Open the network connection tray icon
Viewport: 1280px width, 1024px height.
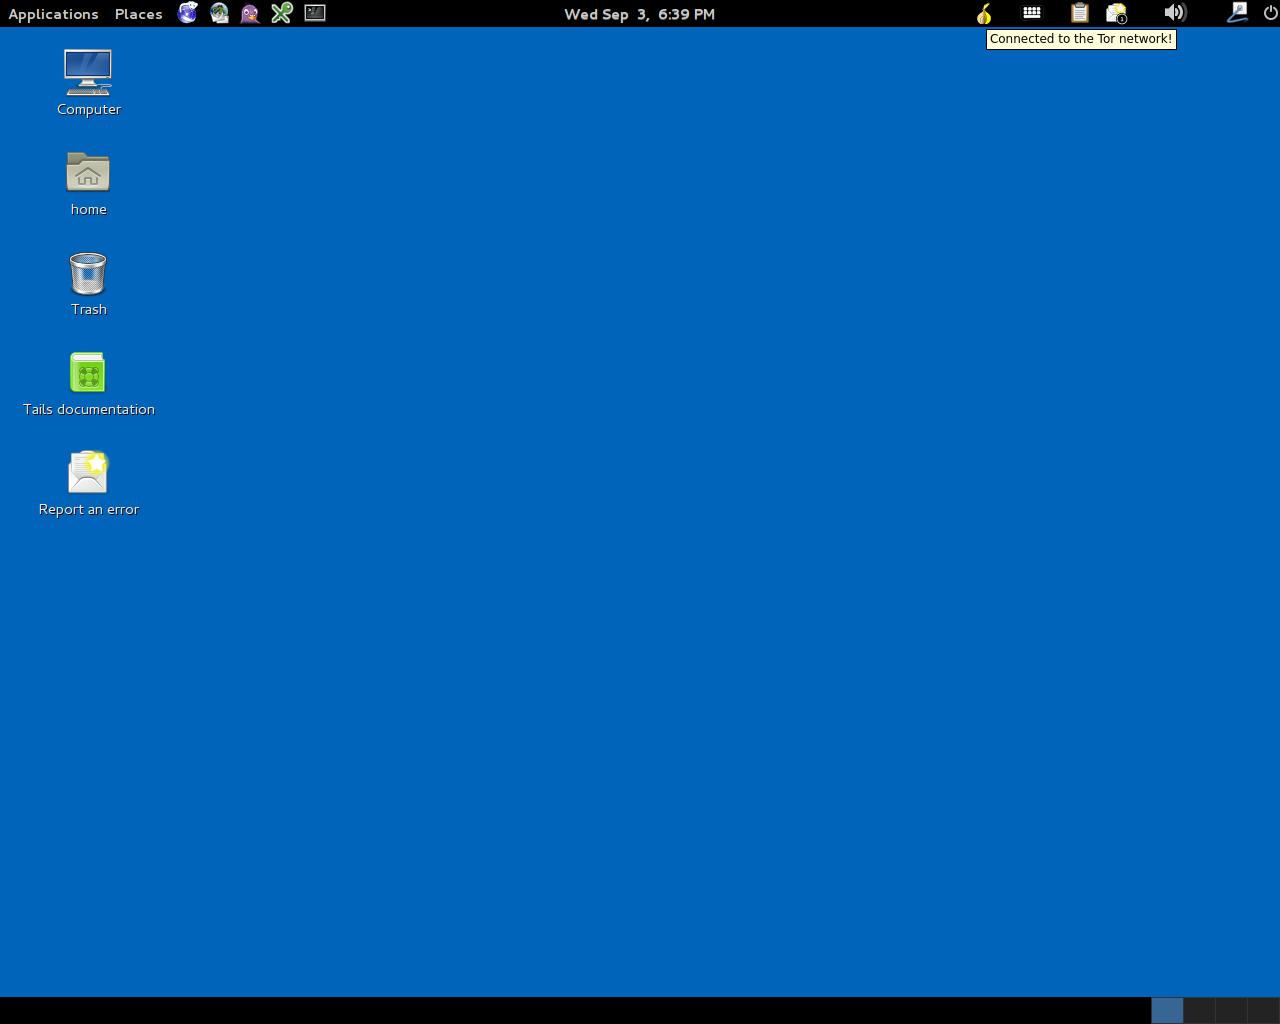point(1237,13)
